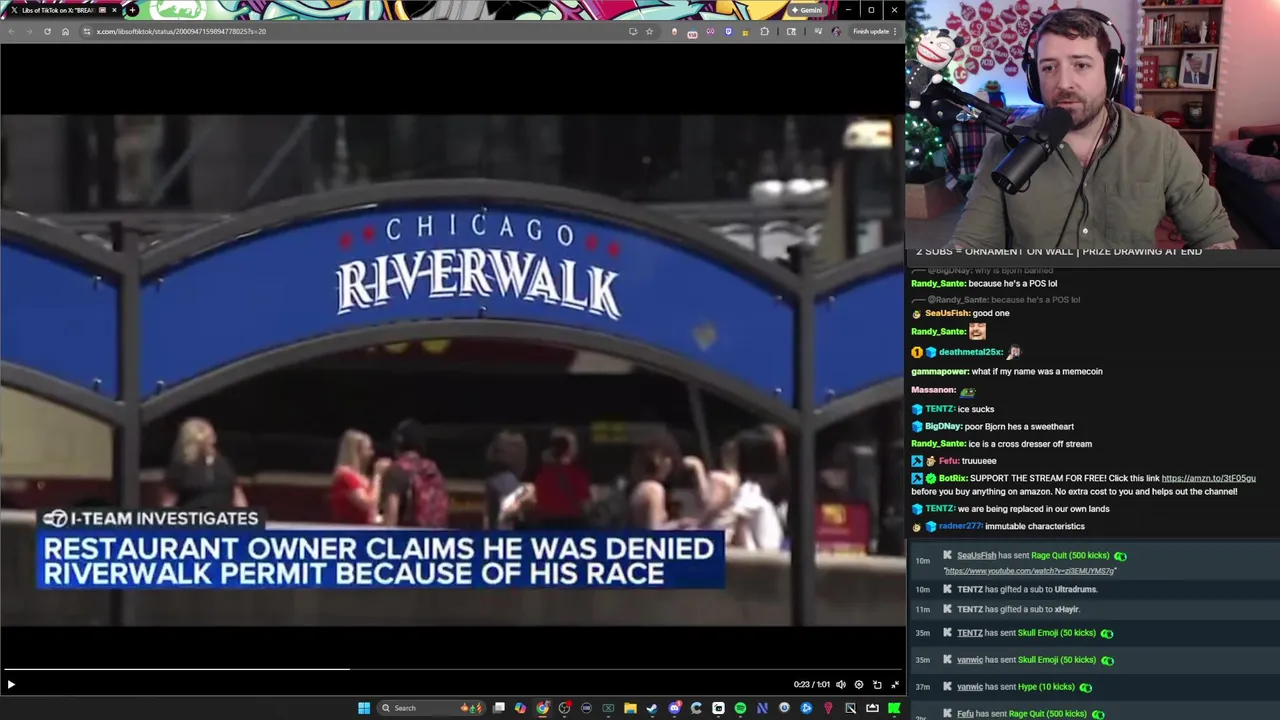The image size is (1280, 720).
Task: Exit fullscreen via the collapse arrows icon
Action: click(x=895, y=685)
